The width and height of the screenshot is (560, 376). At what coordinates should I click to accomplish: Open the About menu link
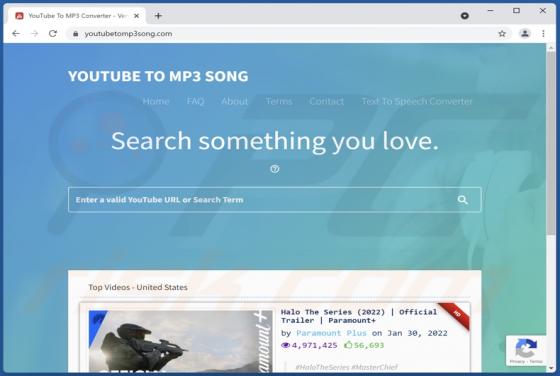235,101
